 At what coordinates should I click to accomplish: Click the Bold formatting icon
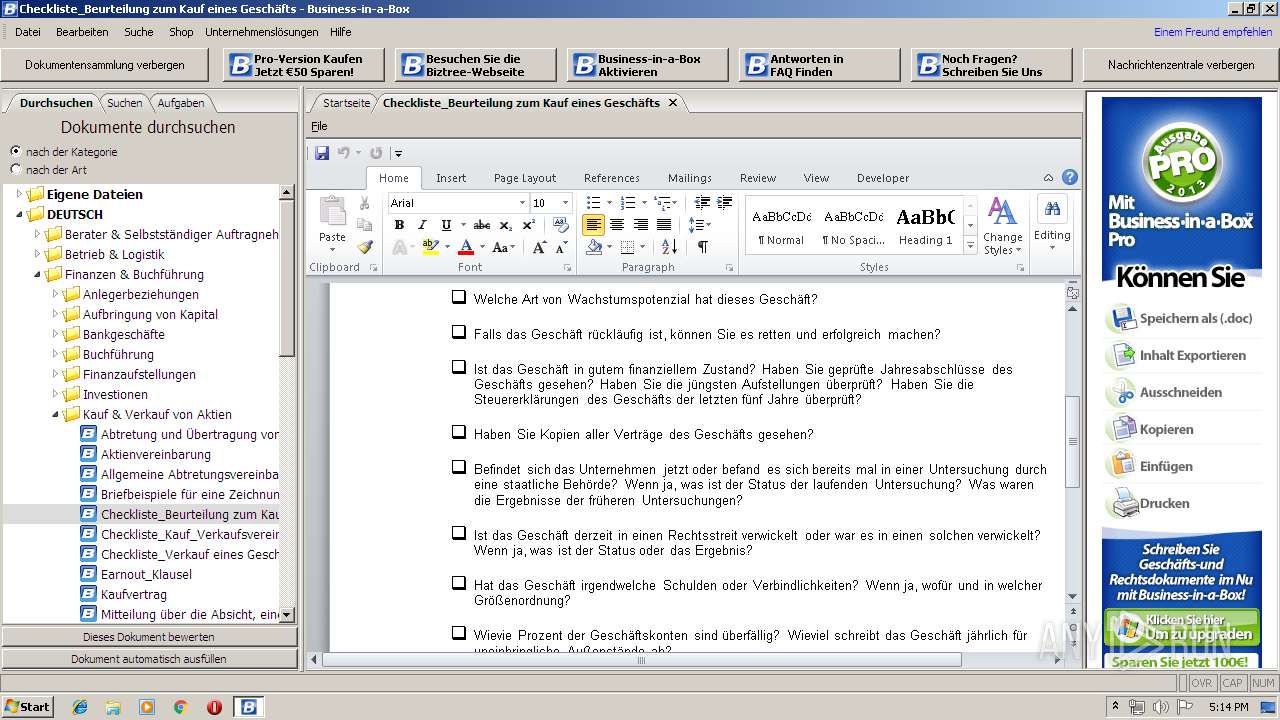(x=399, y=225)
